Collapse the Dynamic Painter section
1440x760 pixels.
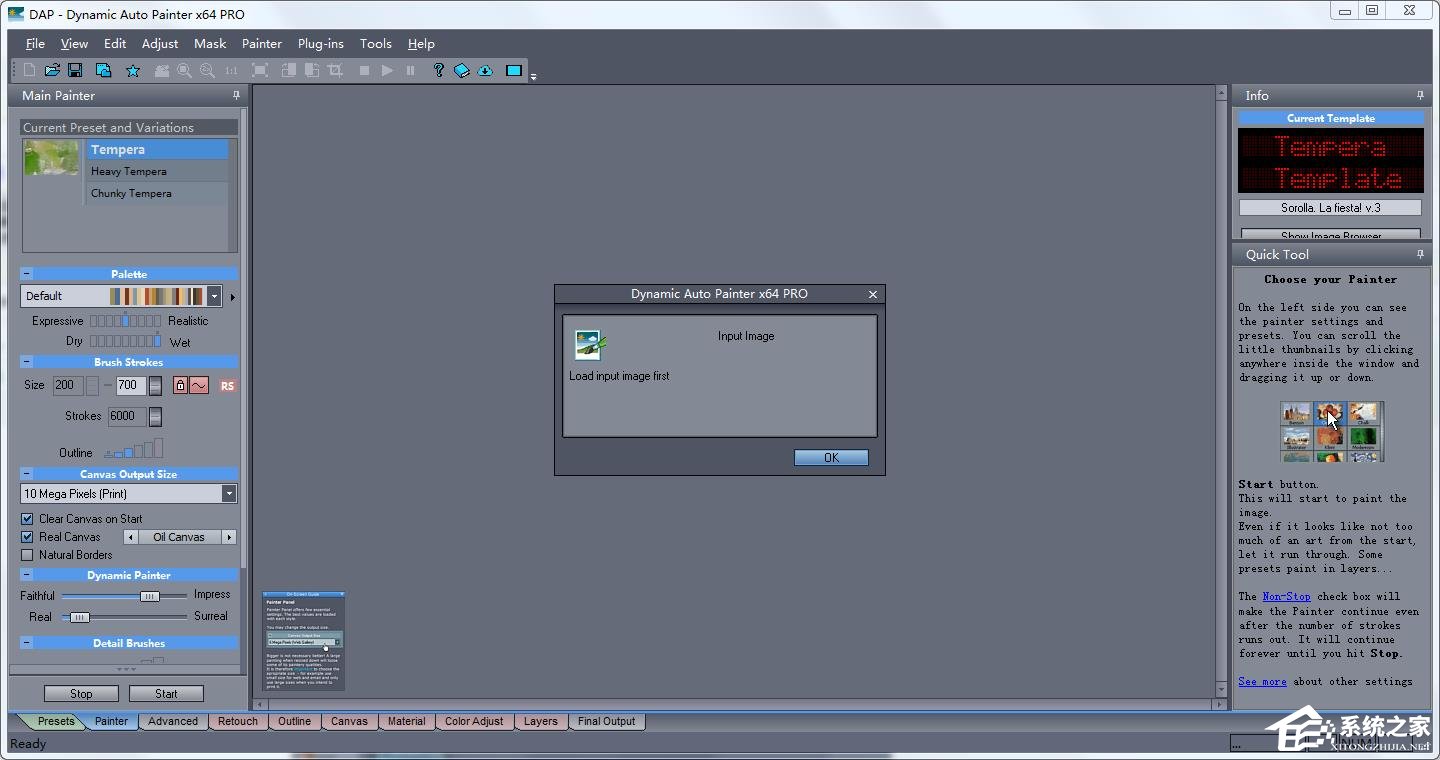[27, 575]
